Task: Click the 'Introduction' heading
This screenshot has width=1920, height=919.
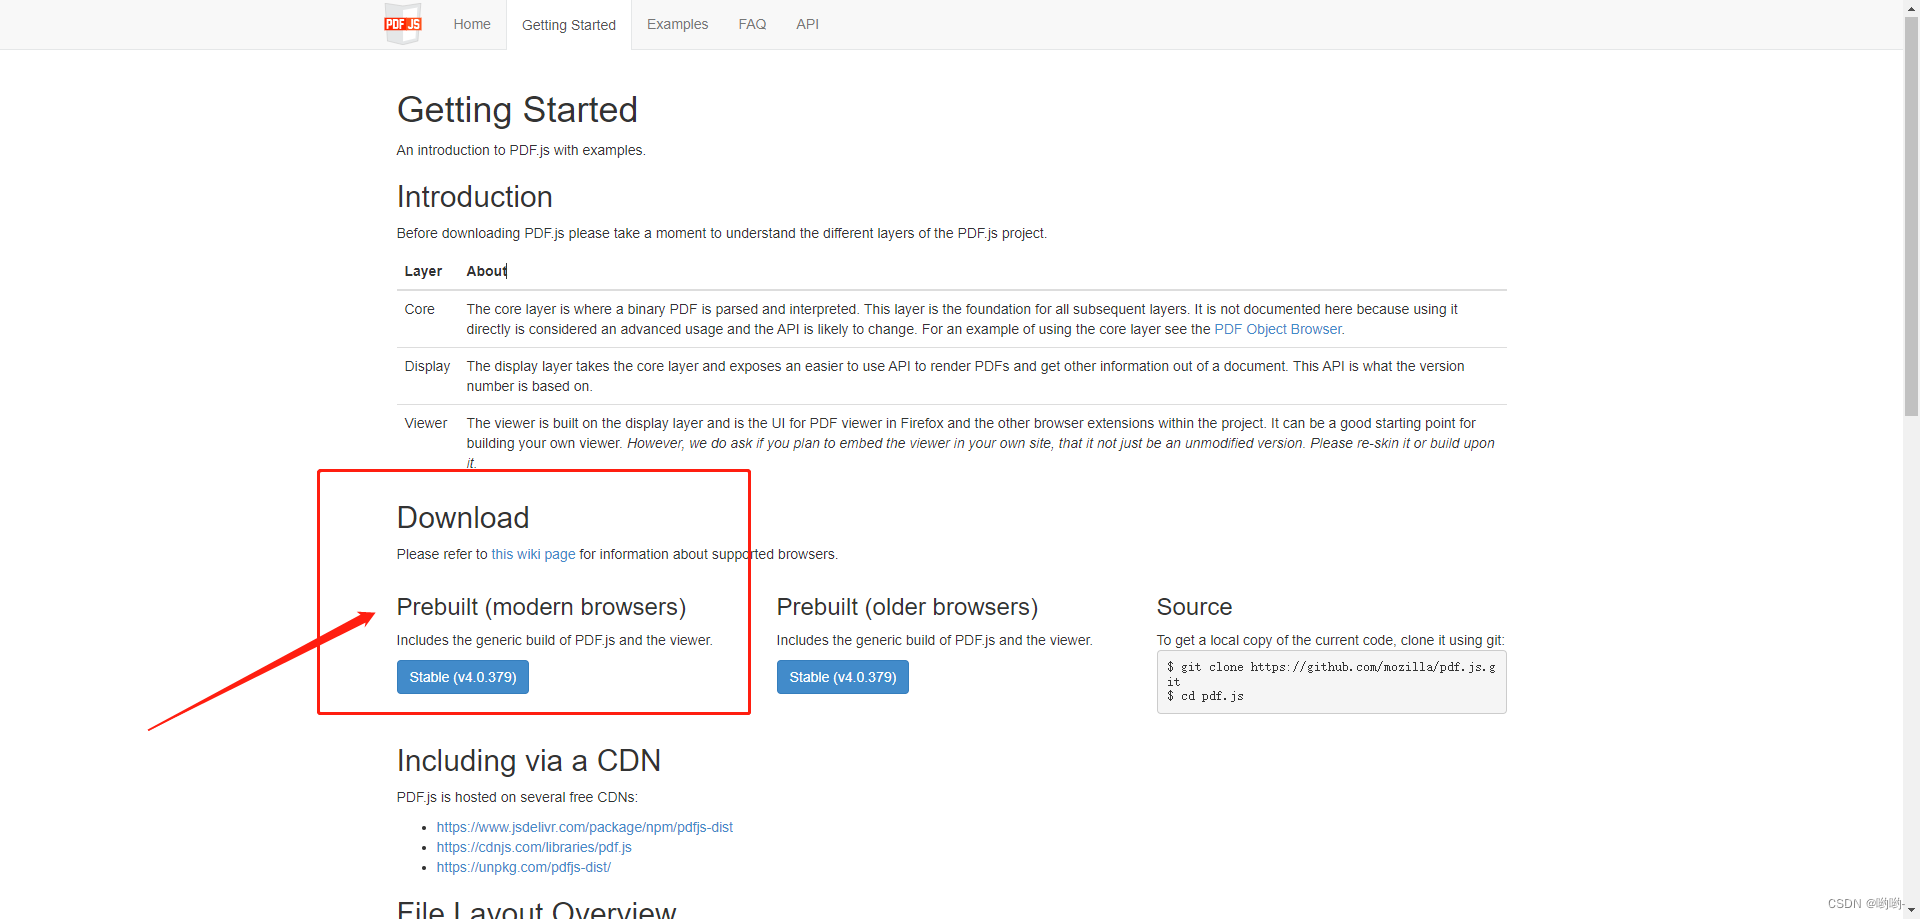Action: click(x=474, y=197)
